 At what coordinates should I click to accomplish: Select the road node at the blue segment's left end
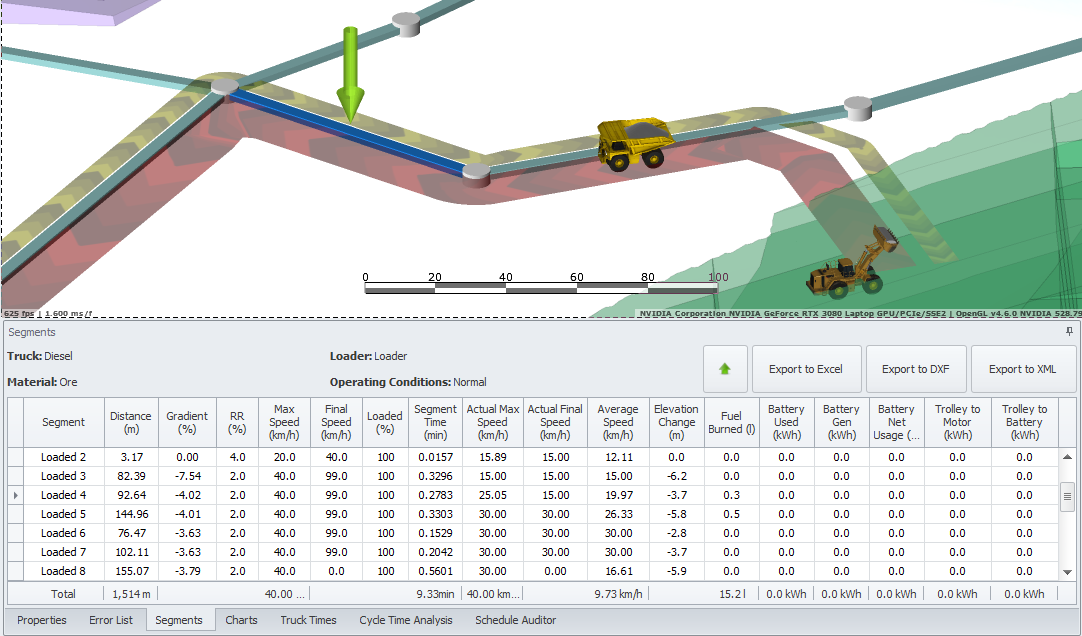pos(225,87)
